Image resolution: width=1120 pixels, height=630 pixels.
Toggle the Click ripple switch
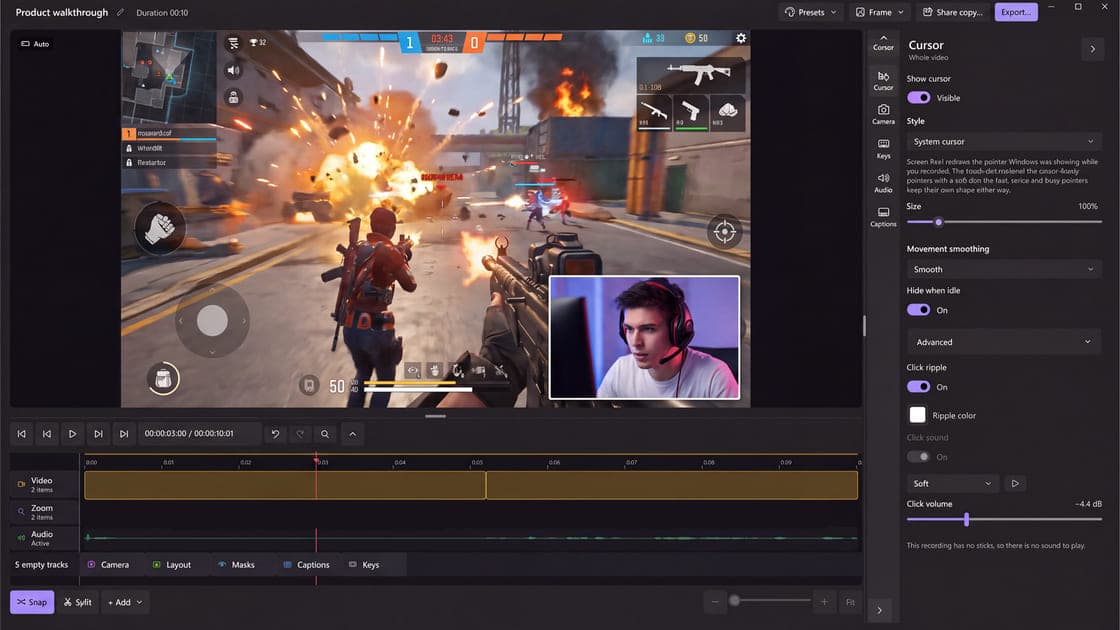[x=919, y=386]
